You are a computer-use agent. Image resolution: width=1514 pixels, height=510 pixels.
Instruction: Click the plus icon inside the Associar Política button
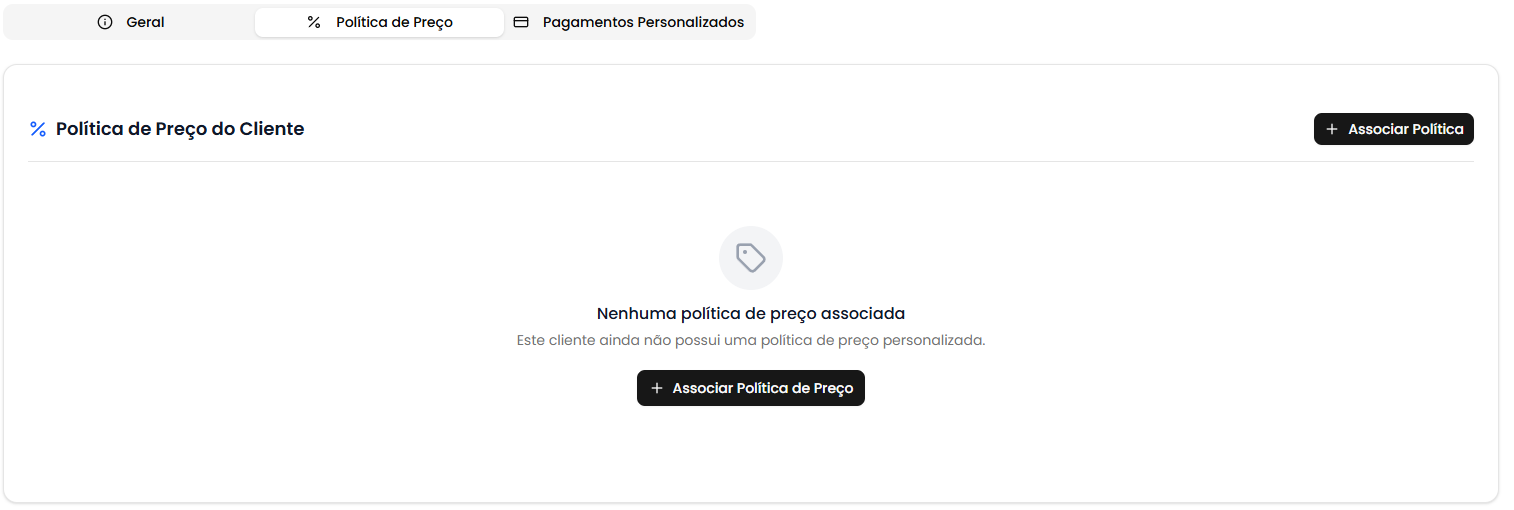tap(1331, 129)
